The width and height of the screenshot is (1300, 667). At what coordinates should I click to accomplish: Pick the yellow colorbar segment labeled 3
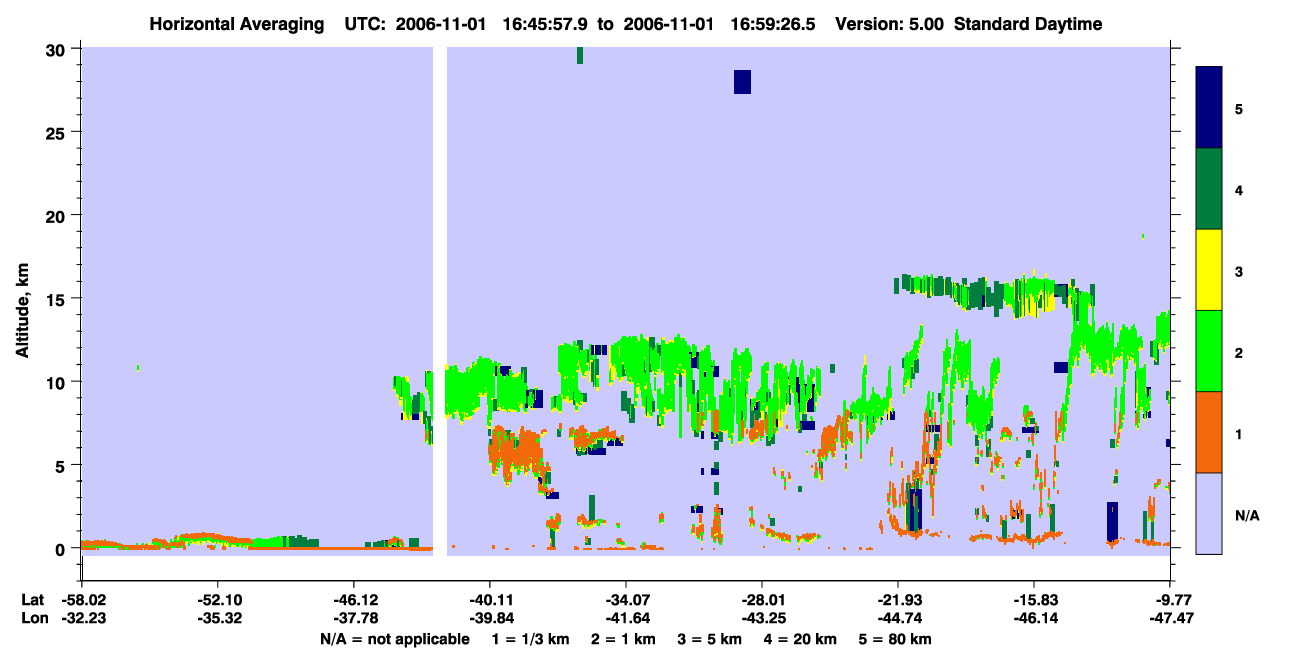click(x=1209, y=270)
